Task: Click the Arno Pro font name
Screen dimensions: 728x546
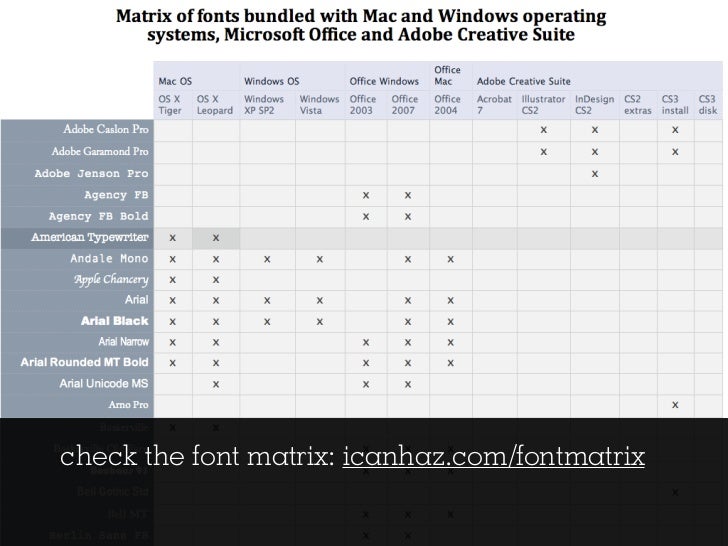Action: pyautogui.click(x=129, y=405)
